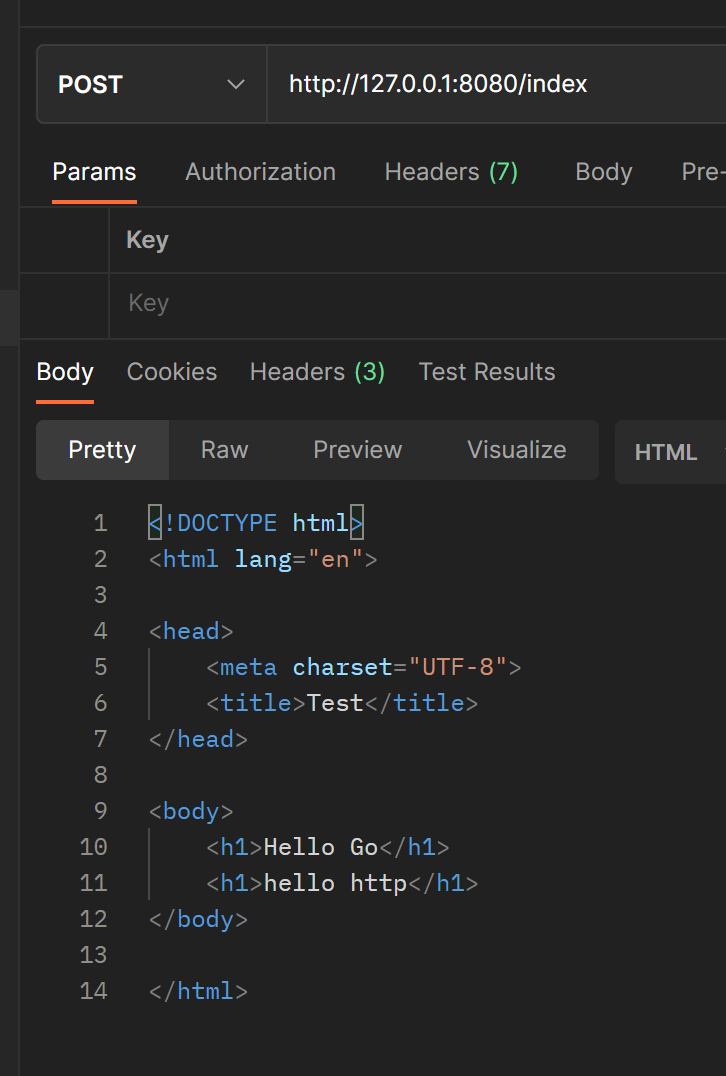Viewport: 726px width, 1076px height.
Task: Show the response Cookies tab
Action: 171,371
